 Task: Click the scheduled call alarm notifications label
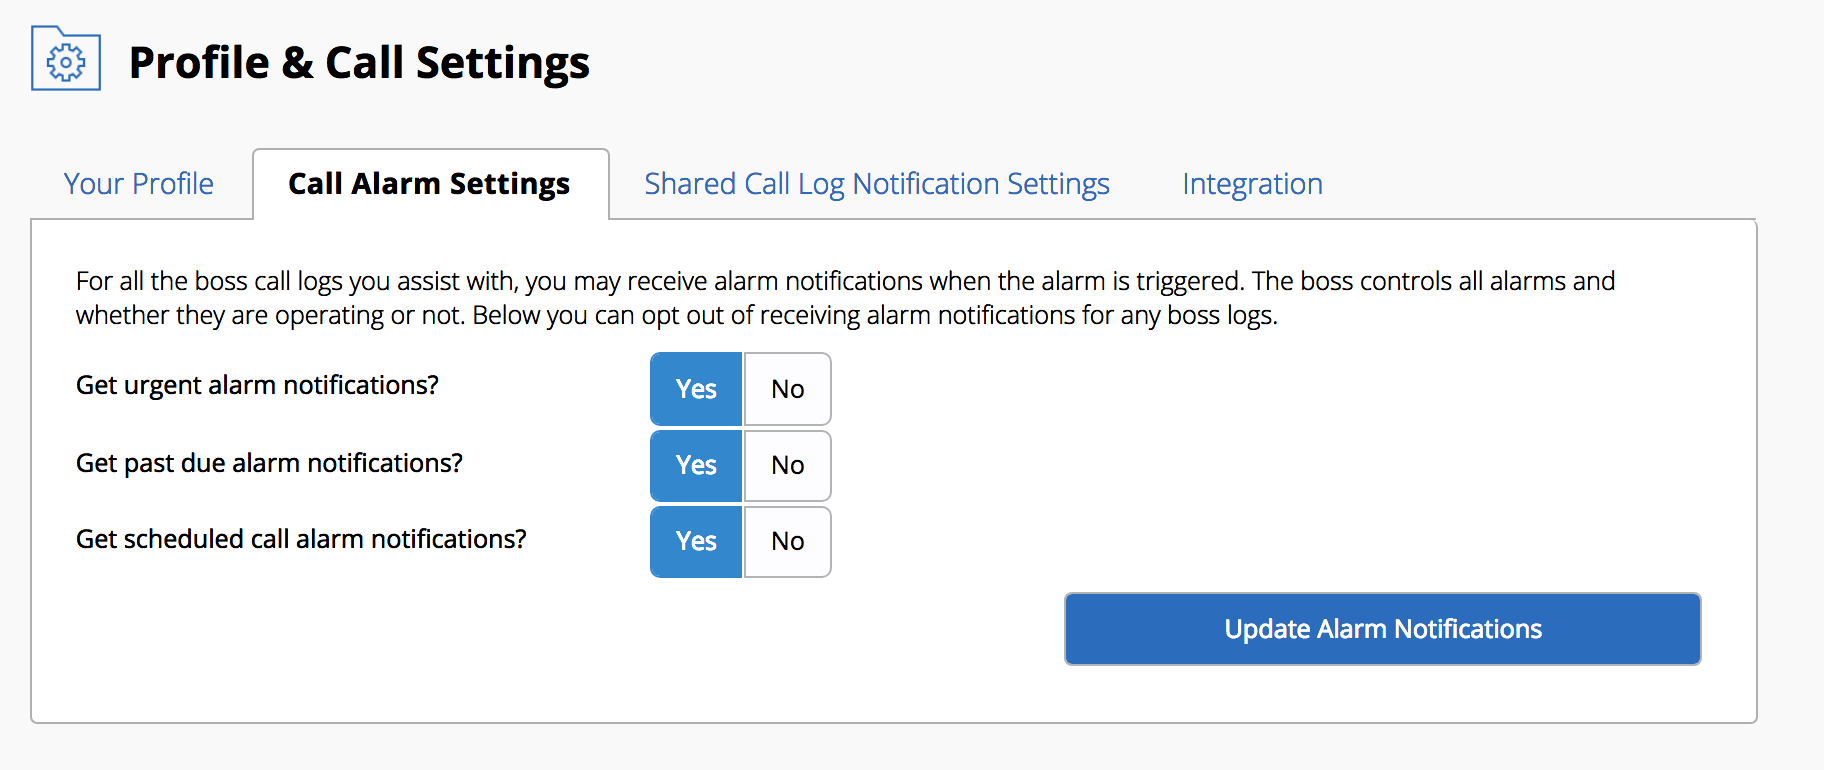tap(302, 540)
